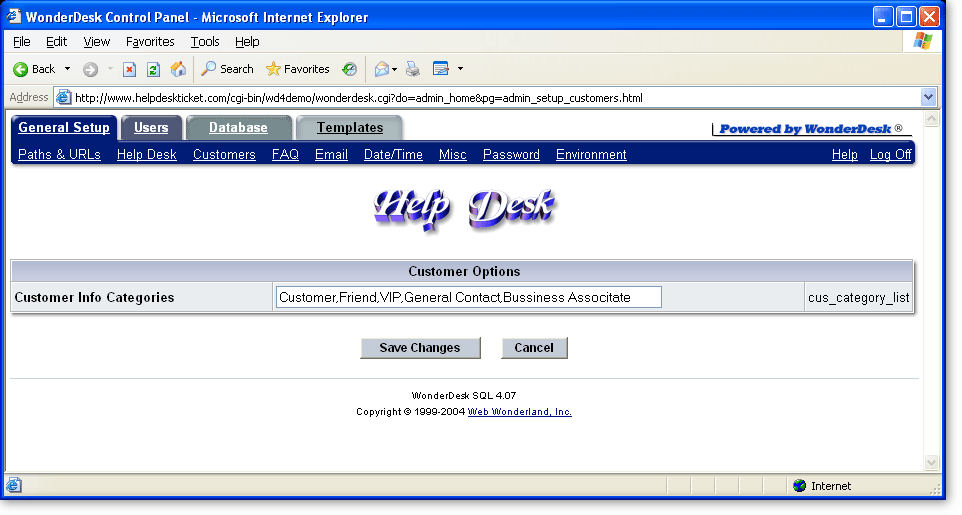The image size is (962, 515).
Task: Open the Help menu in the menu bar
Action: (247, 42)
